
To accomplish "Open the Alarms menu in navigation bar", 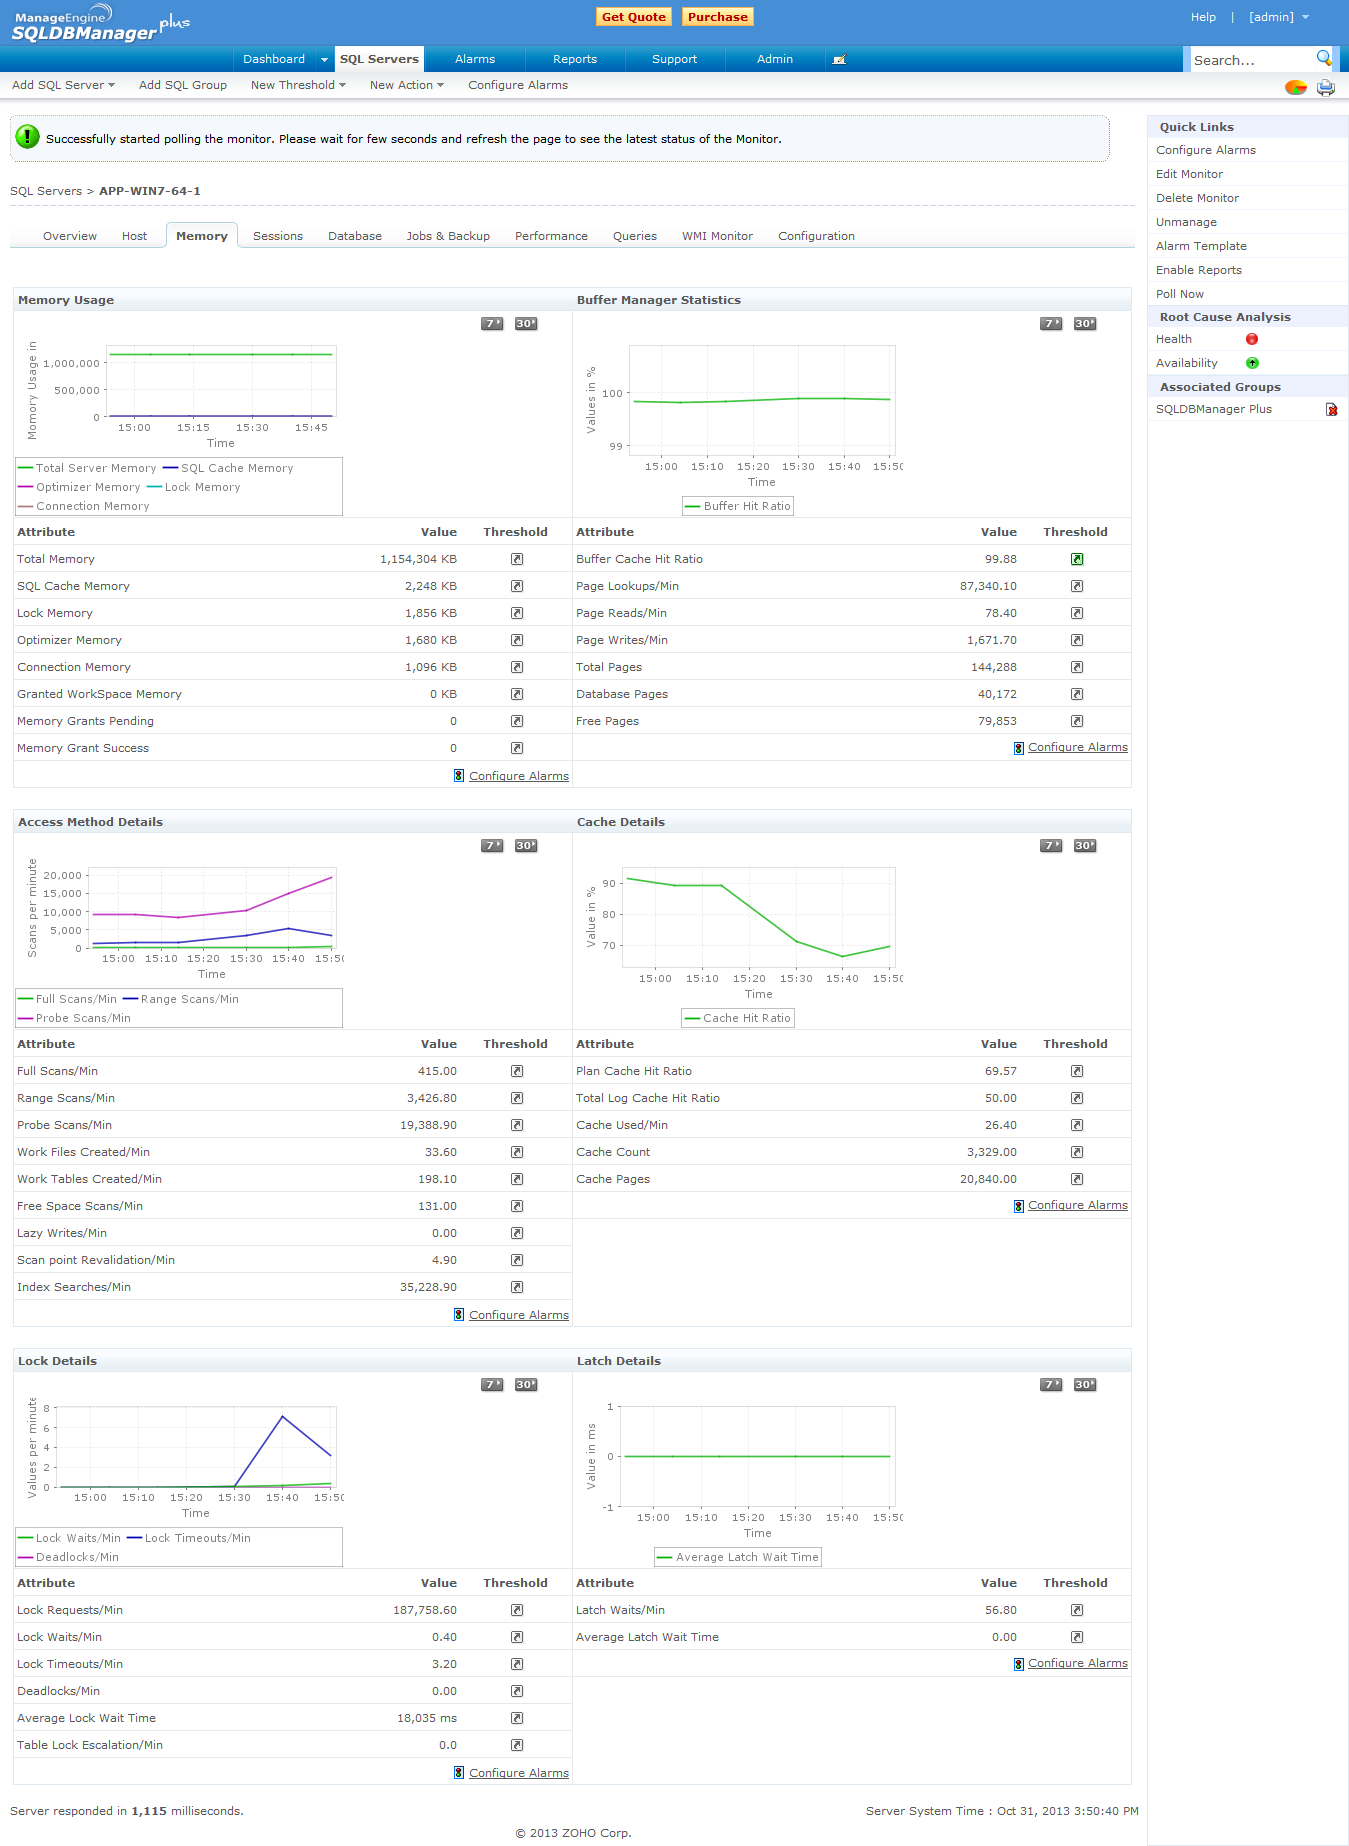I will tap(474, 59).
